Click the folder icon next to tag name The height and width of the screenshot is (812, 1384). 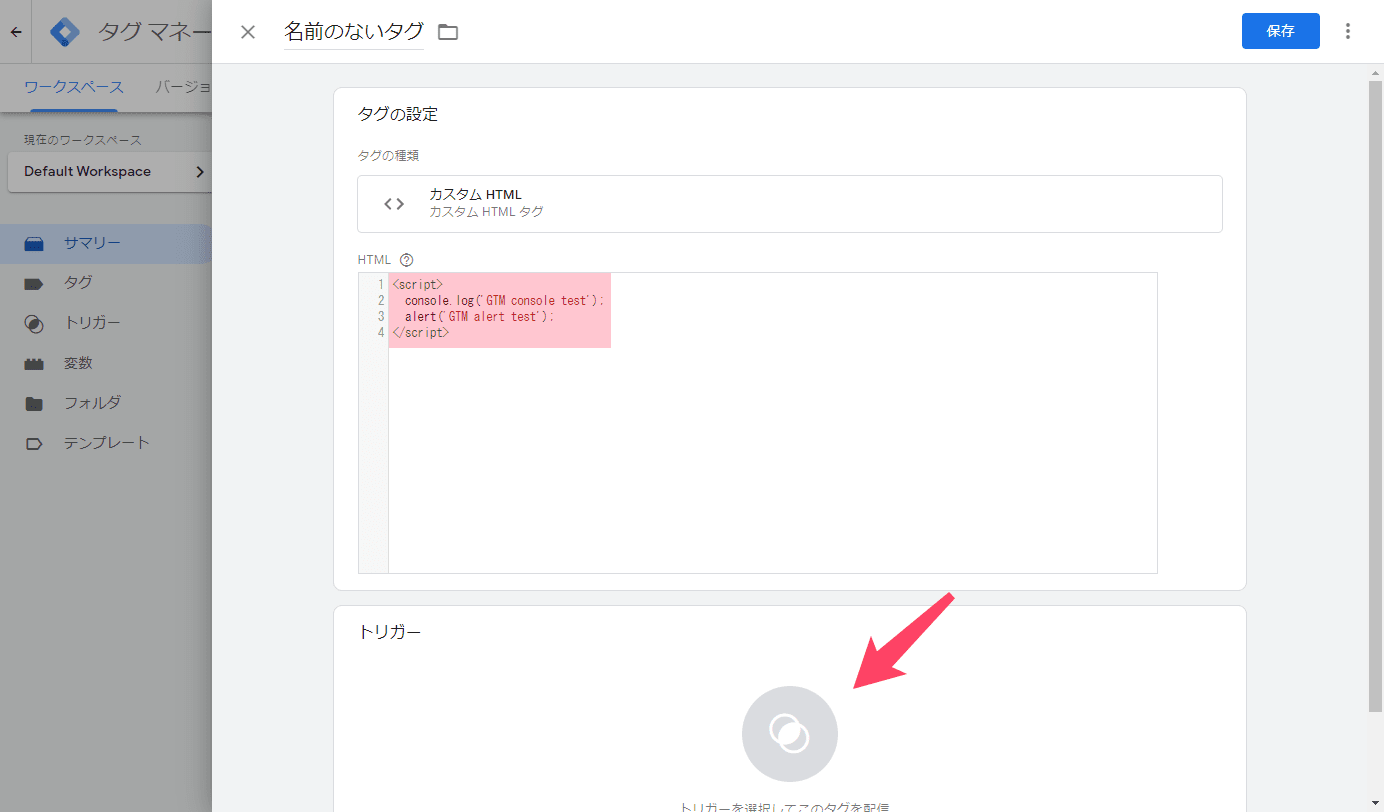pos(448,32)
